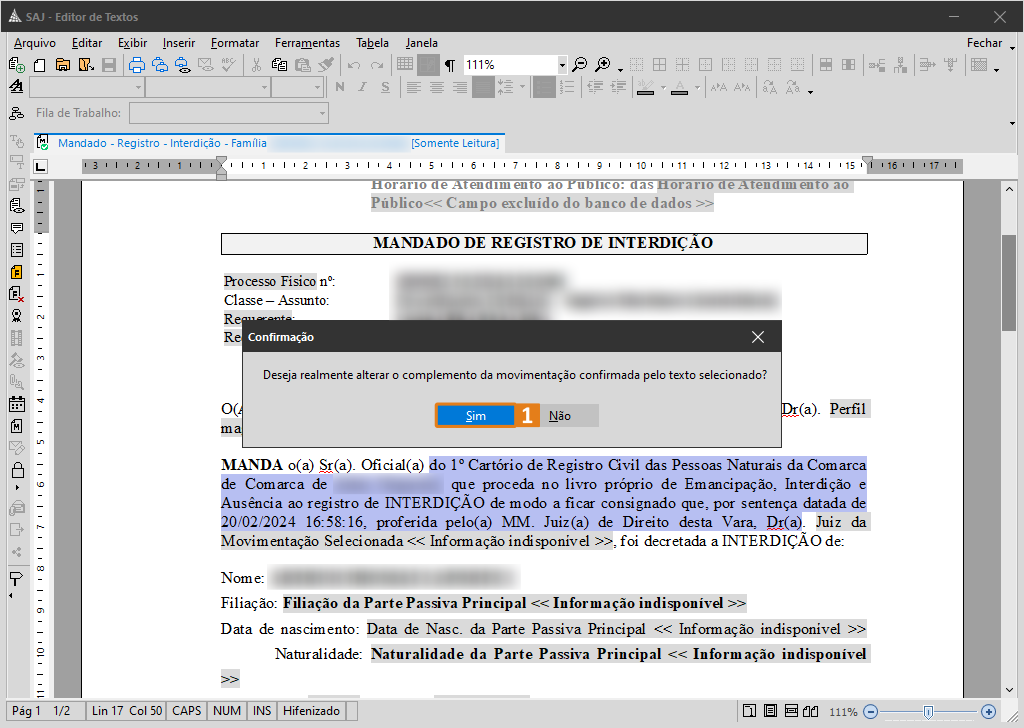This screenshot has height=728, width=1024.
Task: Click the status bar zoom minus button
Action: 871,712
